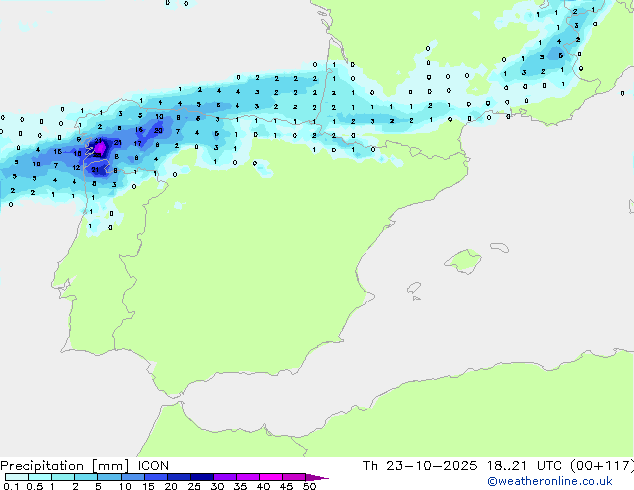The height and width of the screenshot is (490, 634).
Task: Pick the 35–40 mm violet legend swatch
Action: (248, 477)
